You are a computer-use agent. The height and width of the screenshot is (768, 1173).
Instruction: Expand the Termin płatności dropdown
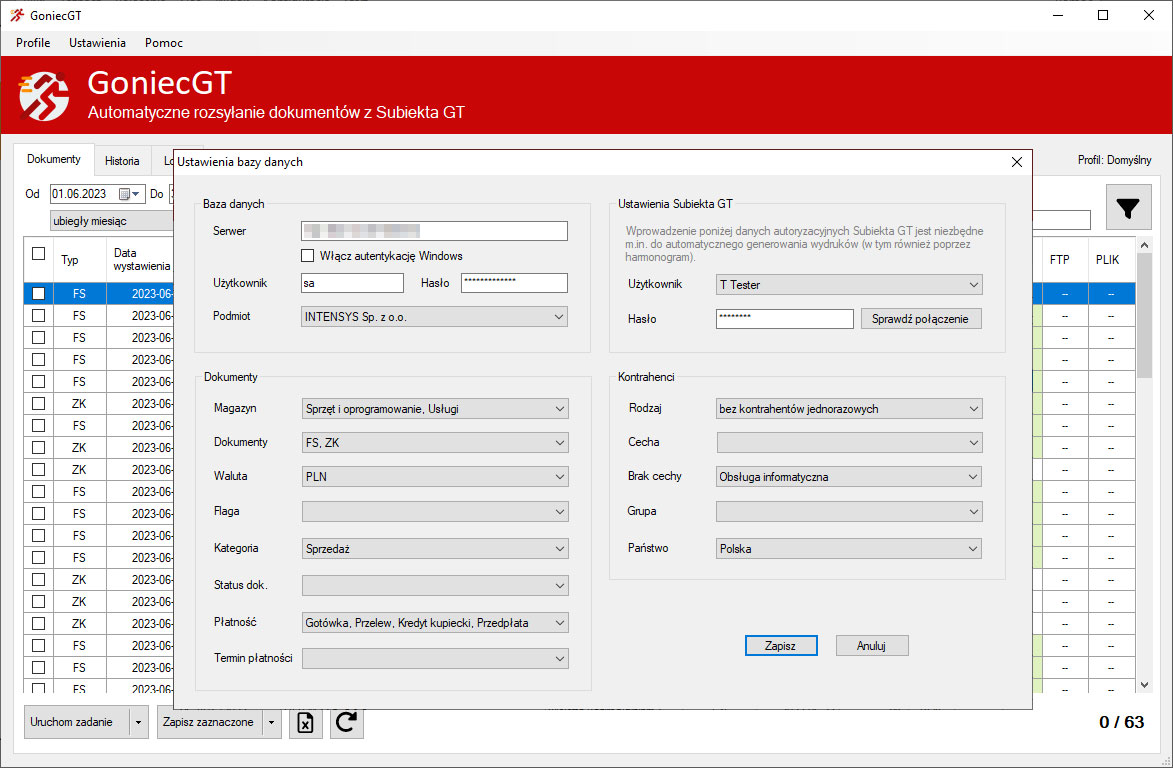(435, 659)
